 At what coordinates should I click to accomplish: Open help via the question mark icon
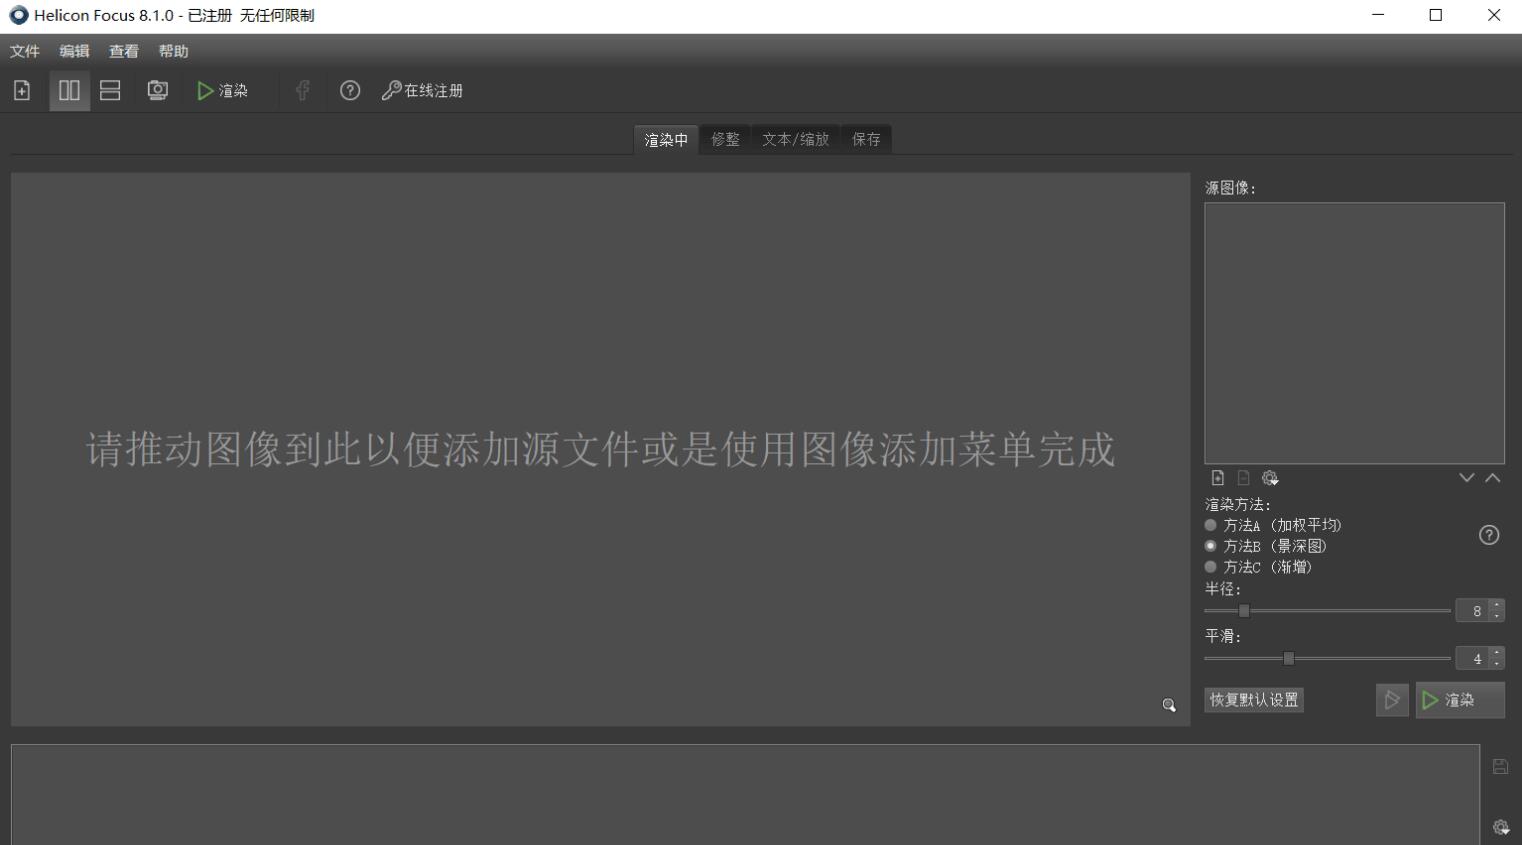pyautogui.click(x=350, y=90)
